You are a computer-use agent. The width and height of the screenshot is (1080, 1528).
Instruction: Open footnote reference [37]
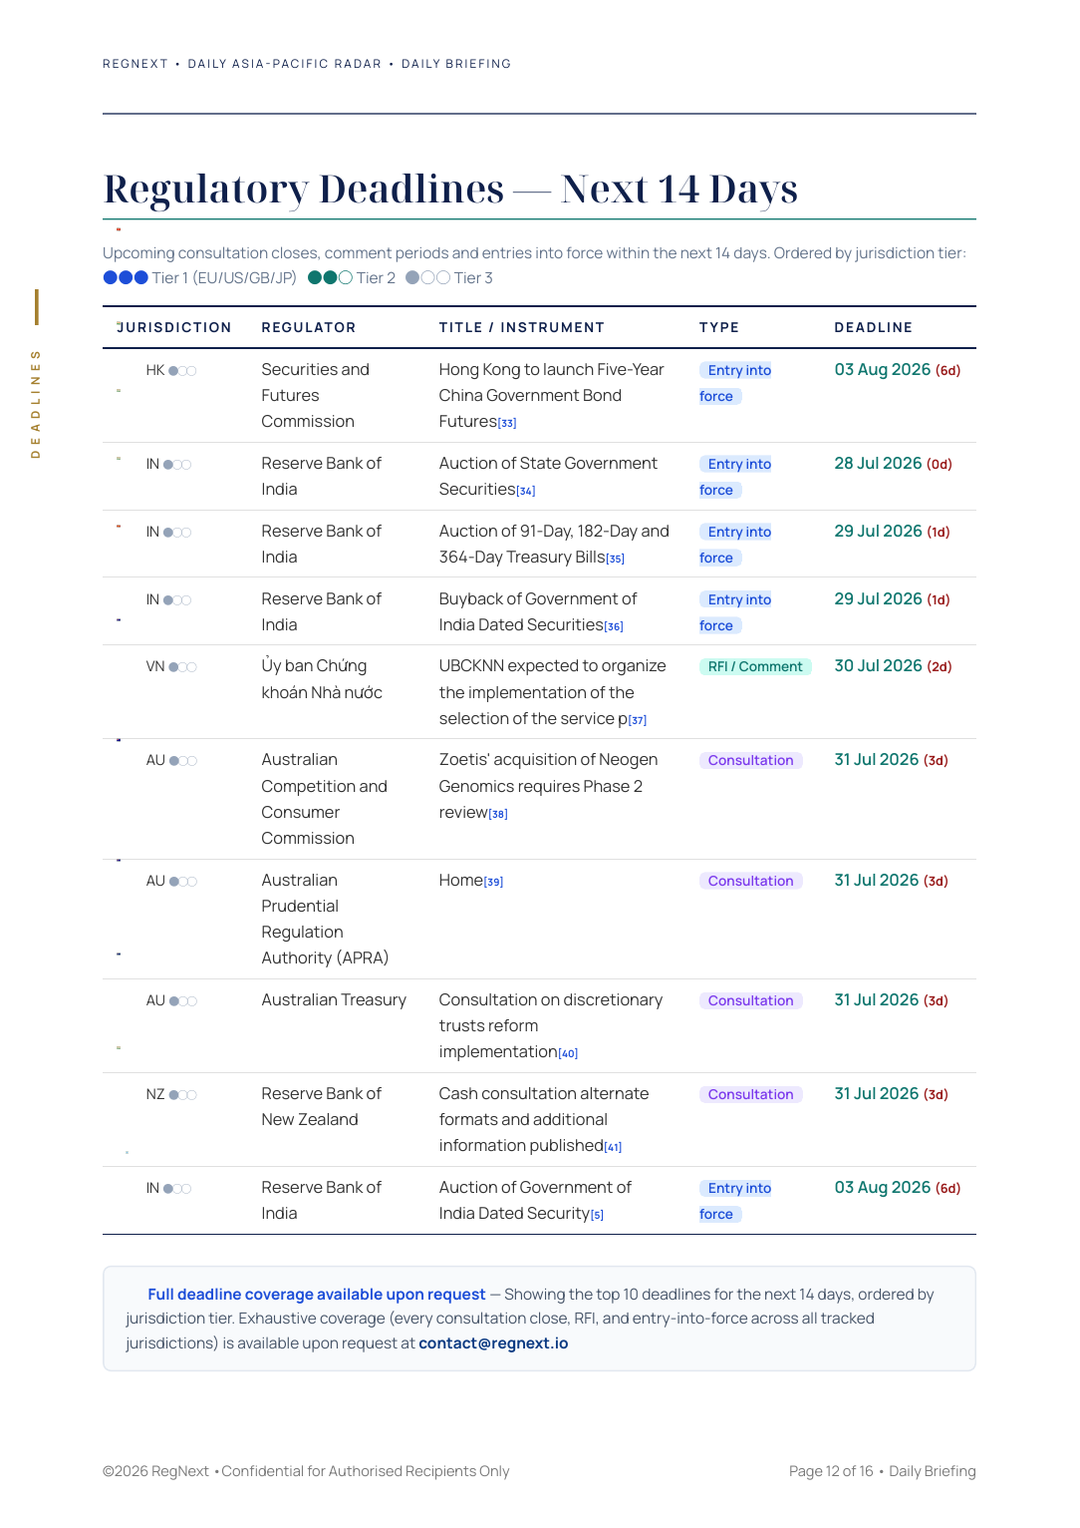(637, 720)
